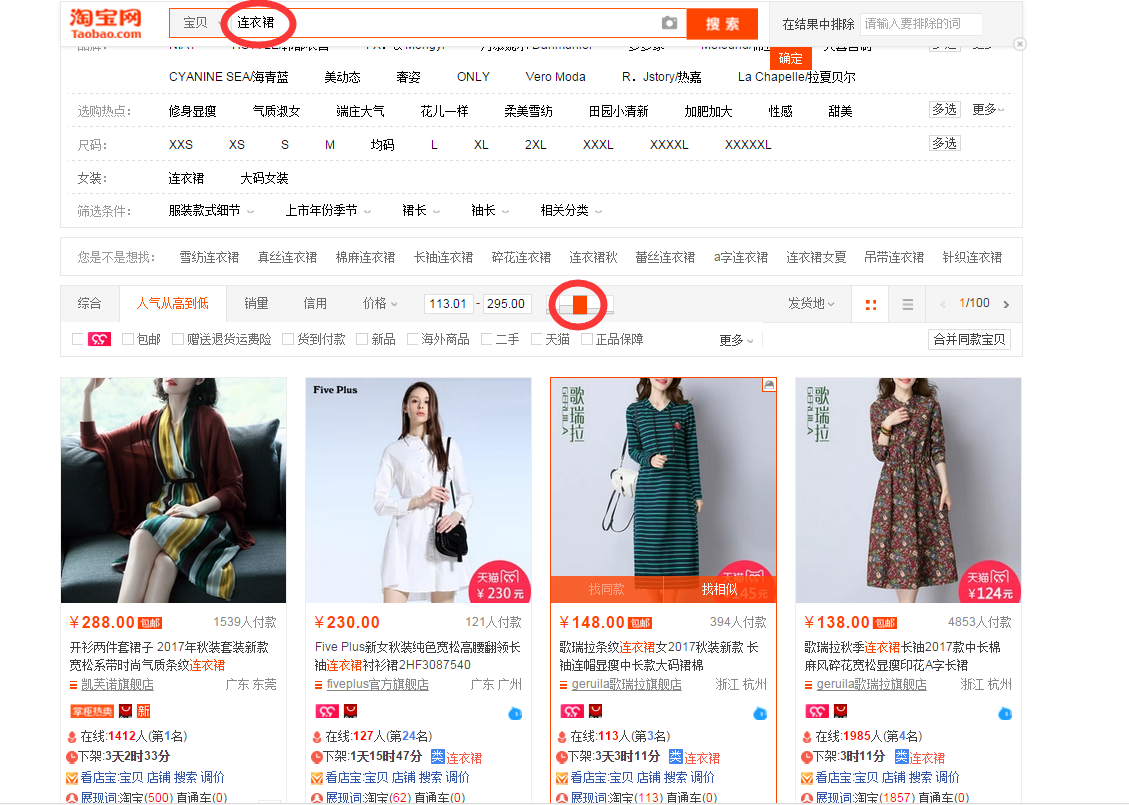Screen dimensions: 1129x805
Task: Click Tmall badge on Five Plus dress image
Action: click(x=500, y=581)
